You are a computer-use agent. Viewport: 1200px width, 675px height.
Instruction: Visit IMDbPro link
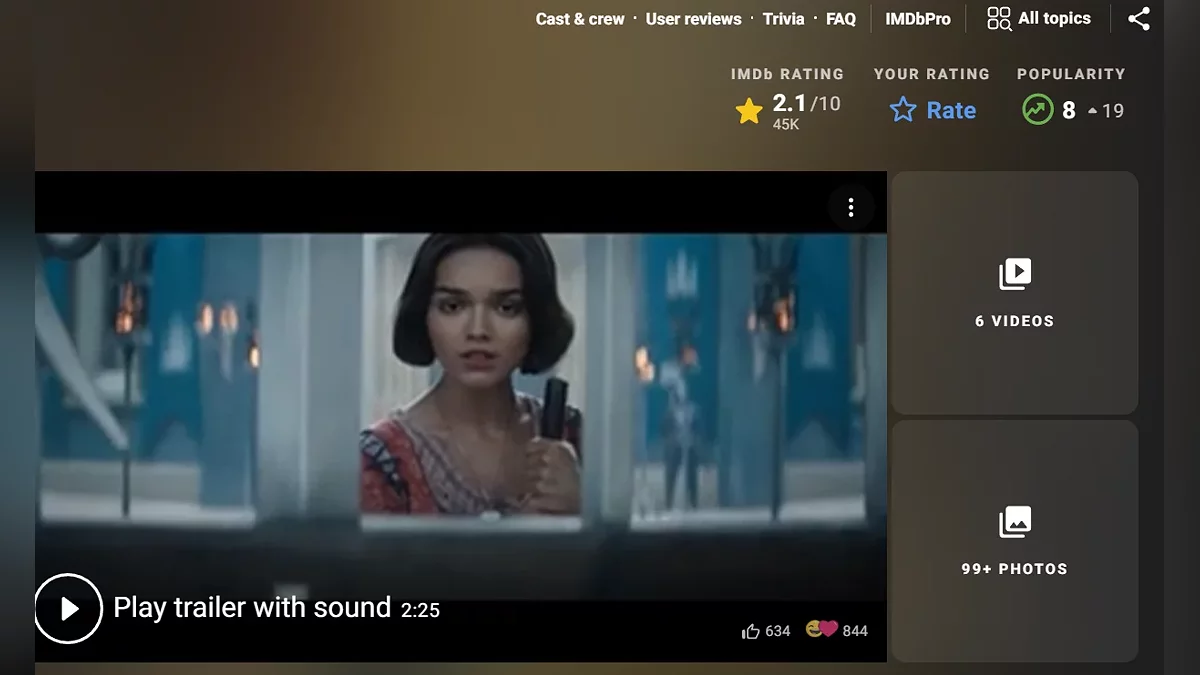(917, 19)
